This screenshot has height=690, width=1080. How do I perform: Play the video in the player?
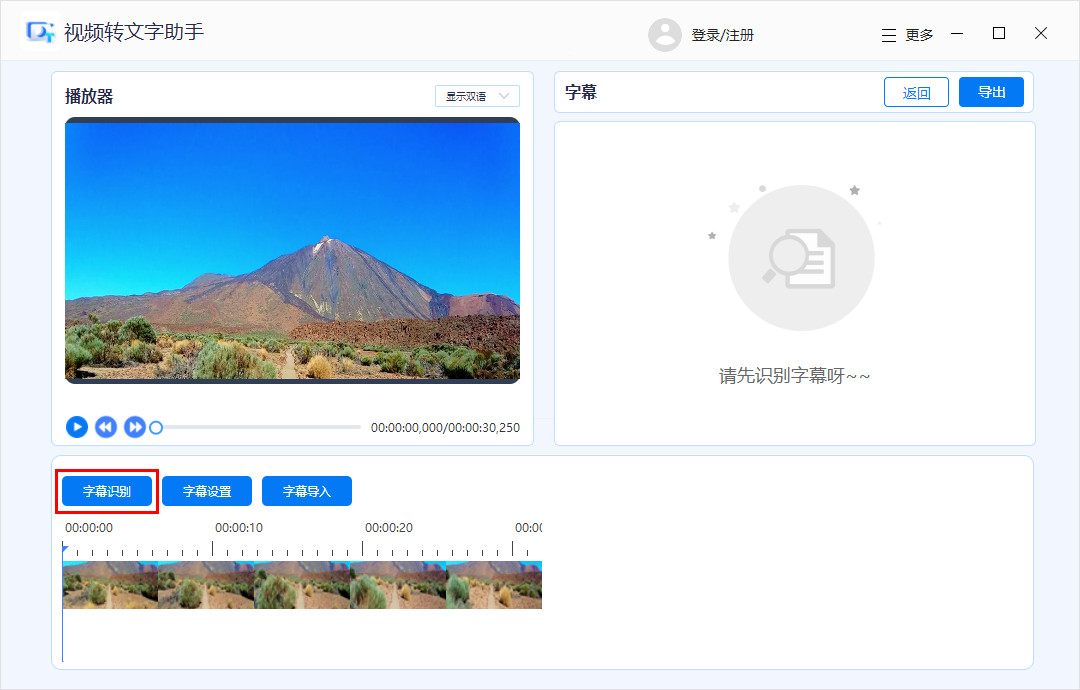click(x=77, y=427)
